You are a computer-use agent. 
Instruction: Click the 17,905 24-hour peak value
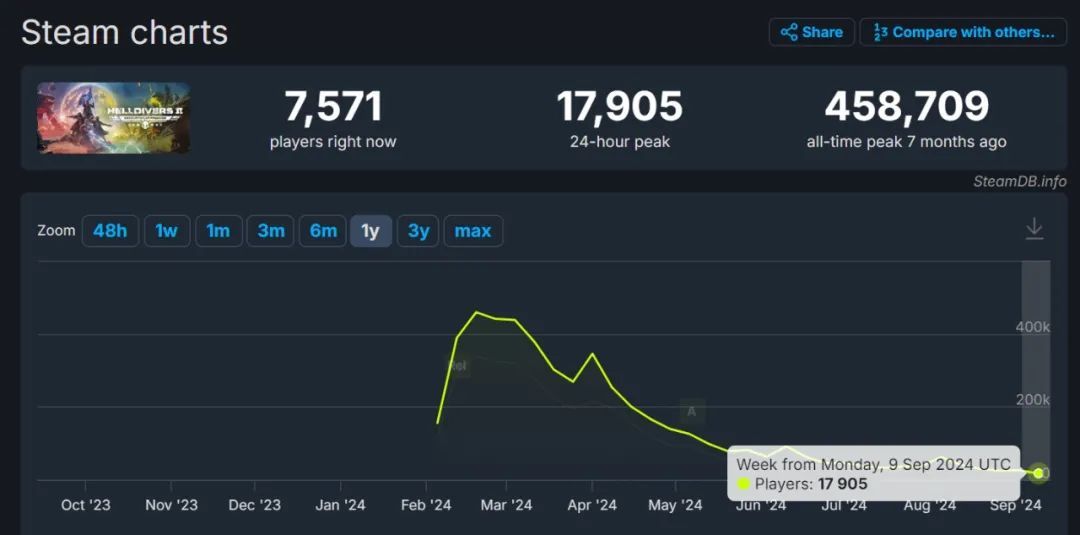pyautogui.click(x=619, y=107)
